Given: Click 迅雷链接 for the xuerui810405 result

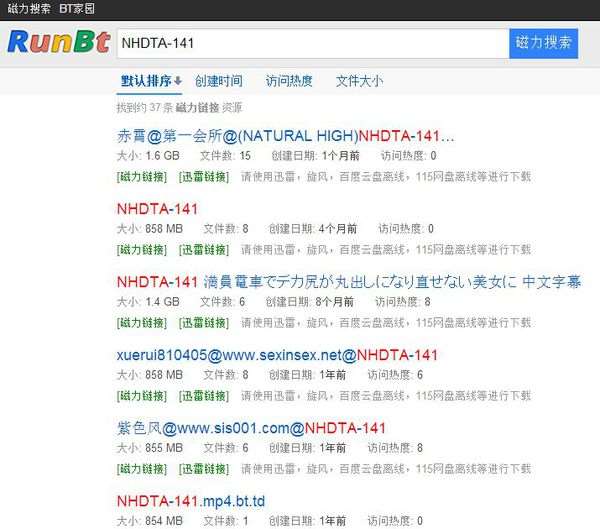Looking at the screenshot, I should 204,396.
